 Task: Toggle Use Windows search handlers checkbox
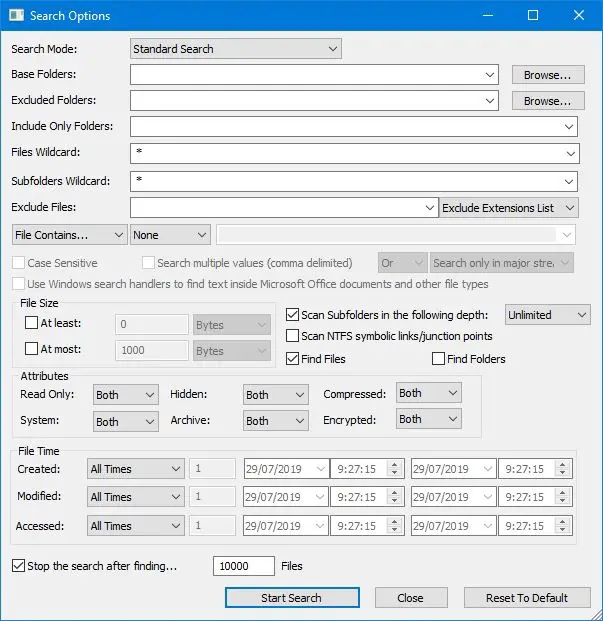19,284
